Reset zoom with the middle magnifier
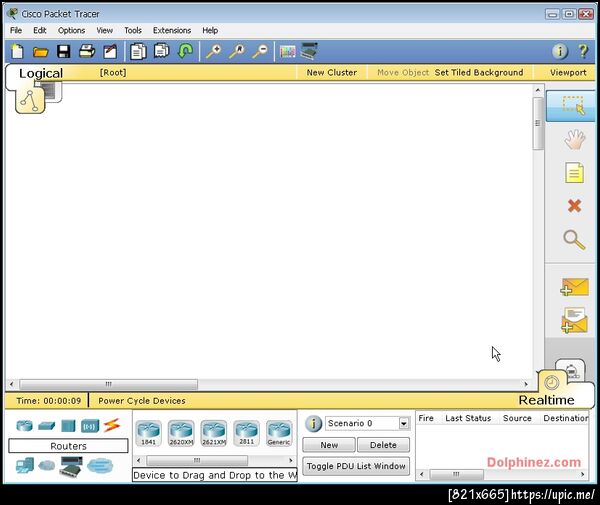 237,51
